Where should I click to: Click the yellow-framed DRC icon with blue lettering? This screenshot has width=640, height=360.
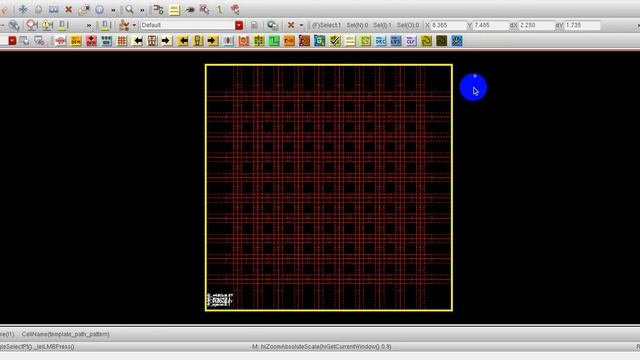[380, 41]
